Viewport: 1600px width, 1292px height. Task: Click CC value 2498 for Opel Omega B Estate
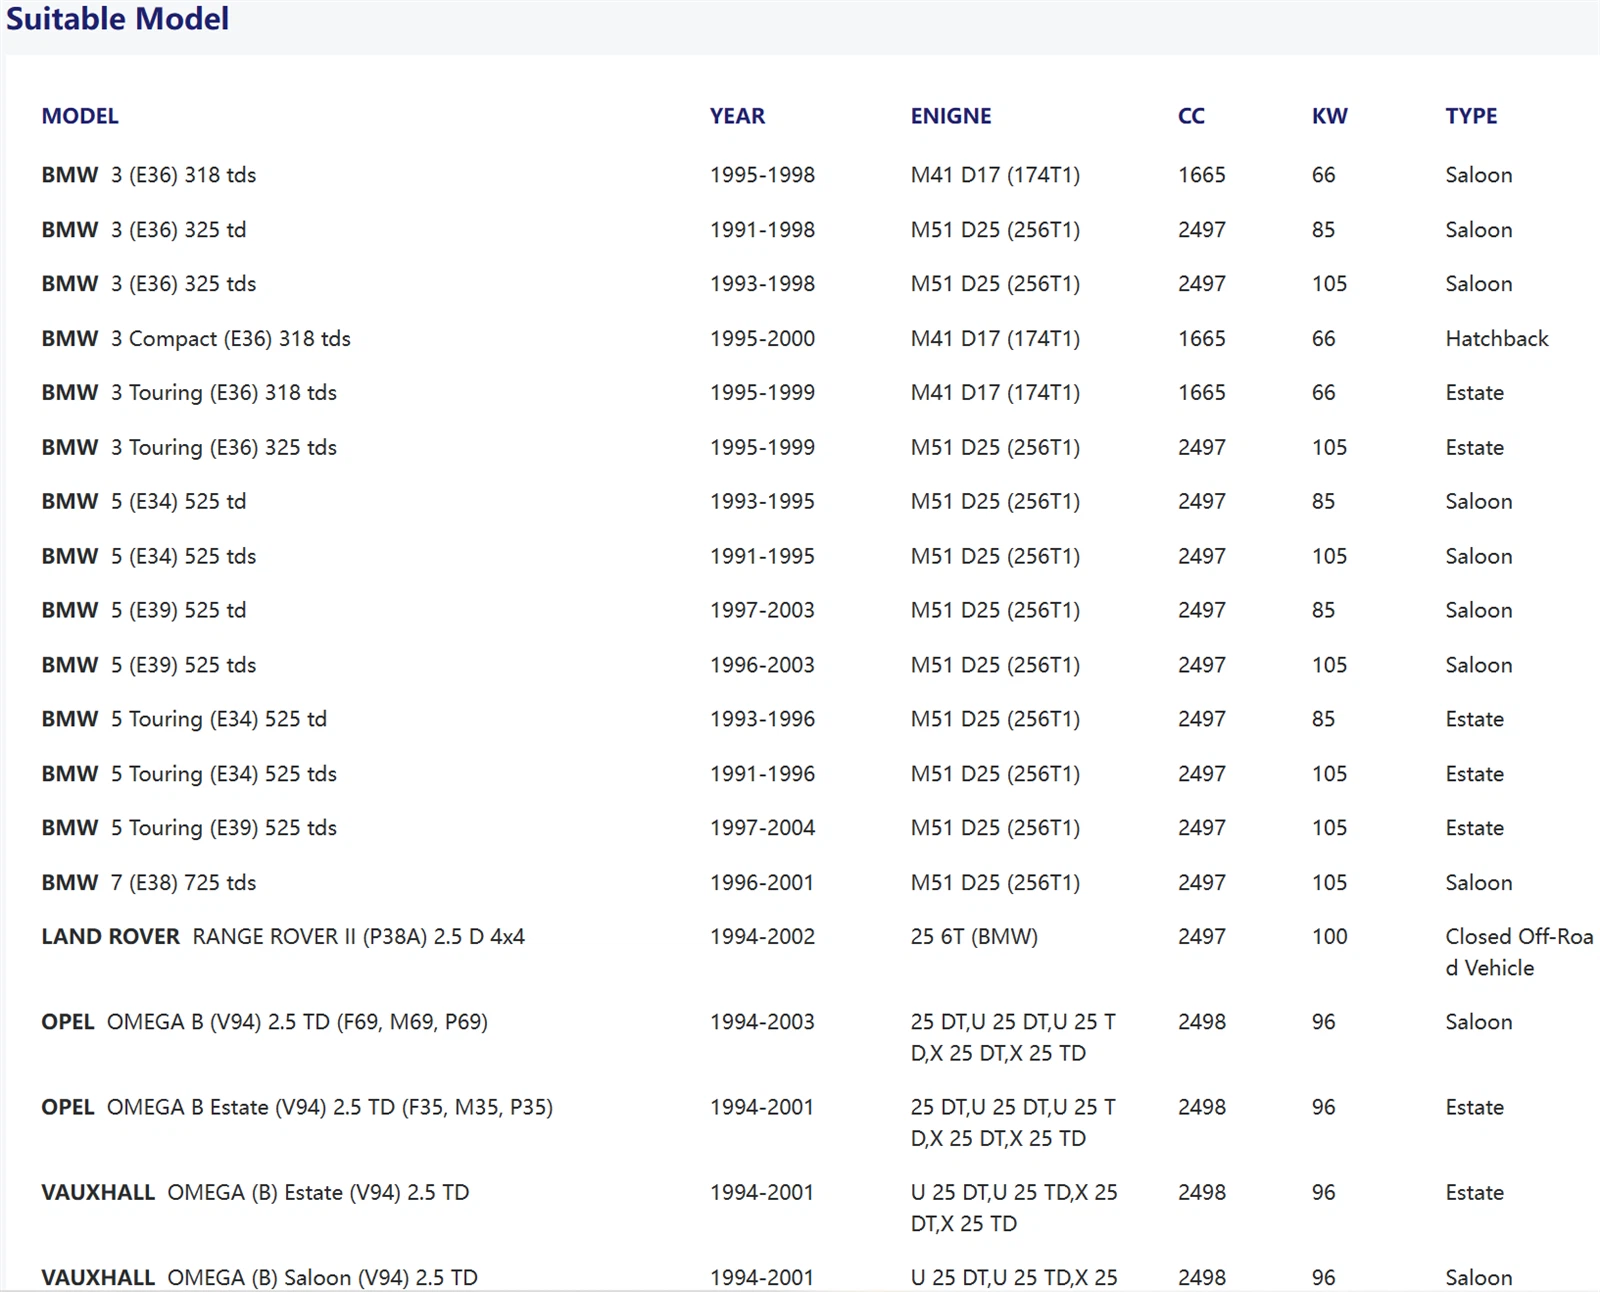pos(1201,1108)
